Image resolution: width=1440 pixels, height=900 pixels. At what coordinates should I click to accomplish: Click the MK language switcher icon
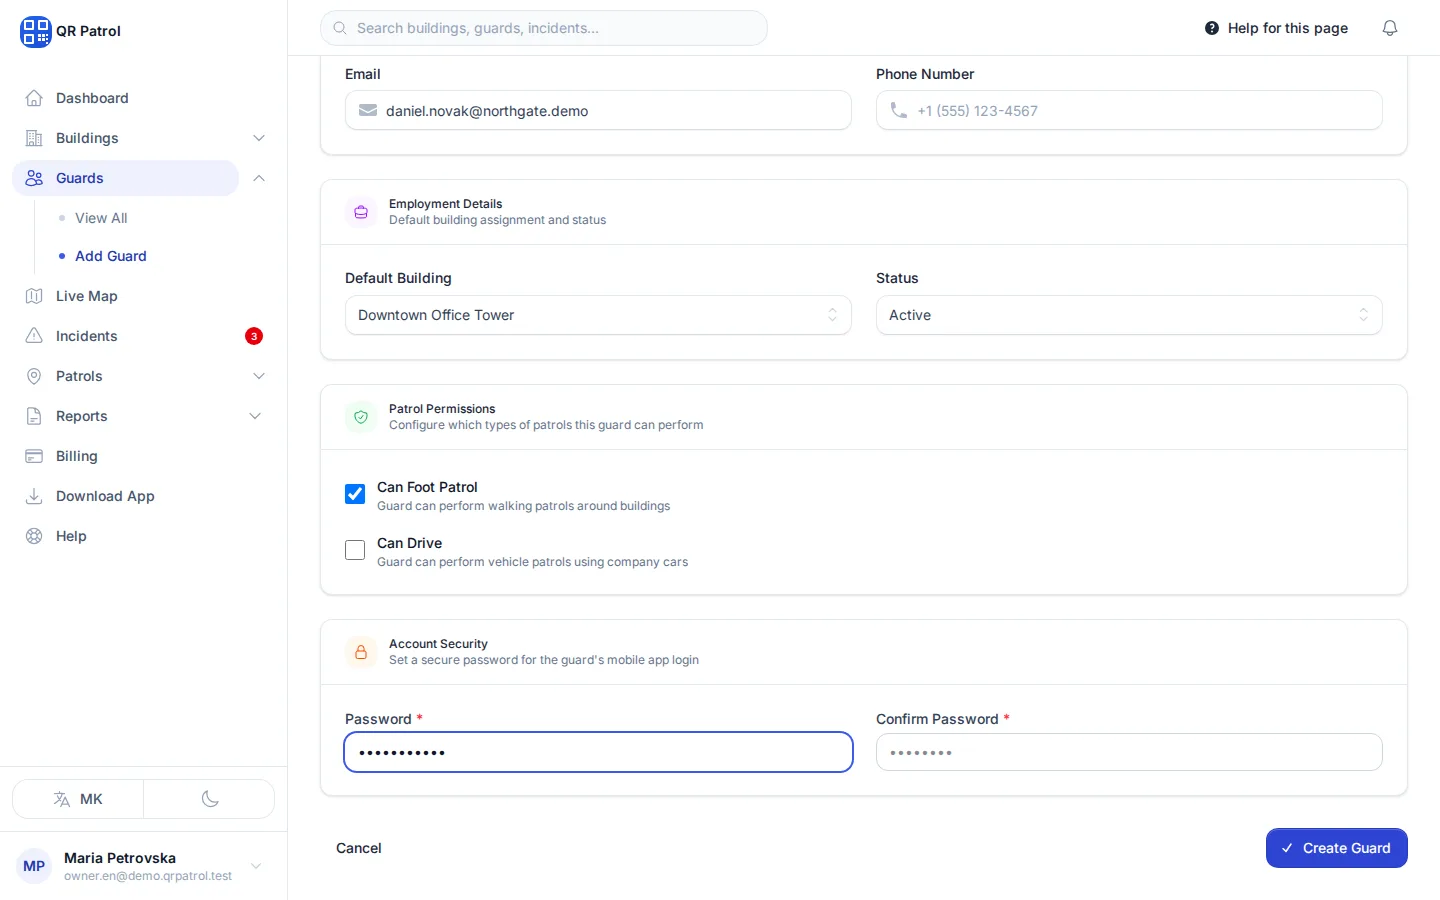tap(62, 799)
